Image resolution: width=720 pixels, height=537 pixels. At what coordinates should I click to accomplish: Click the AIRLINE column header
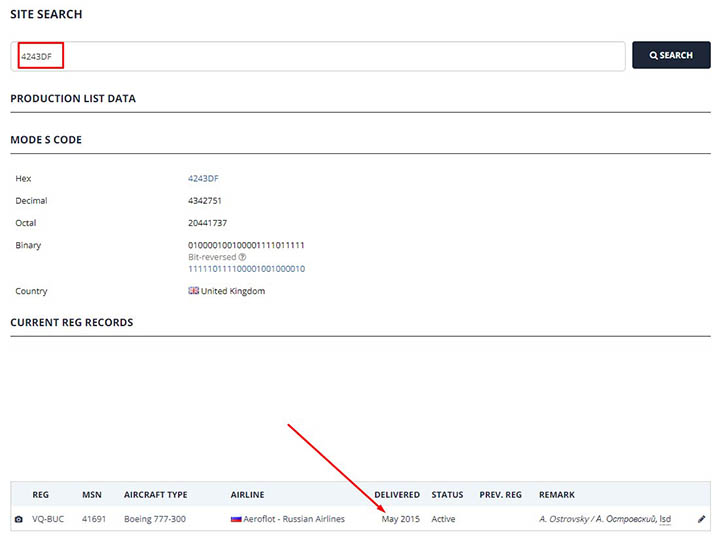pyautogui.click(x=250, y=495)
